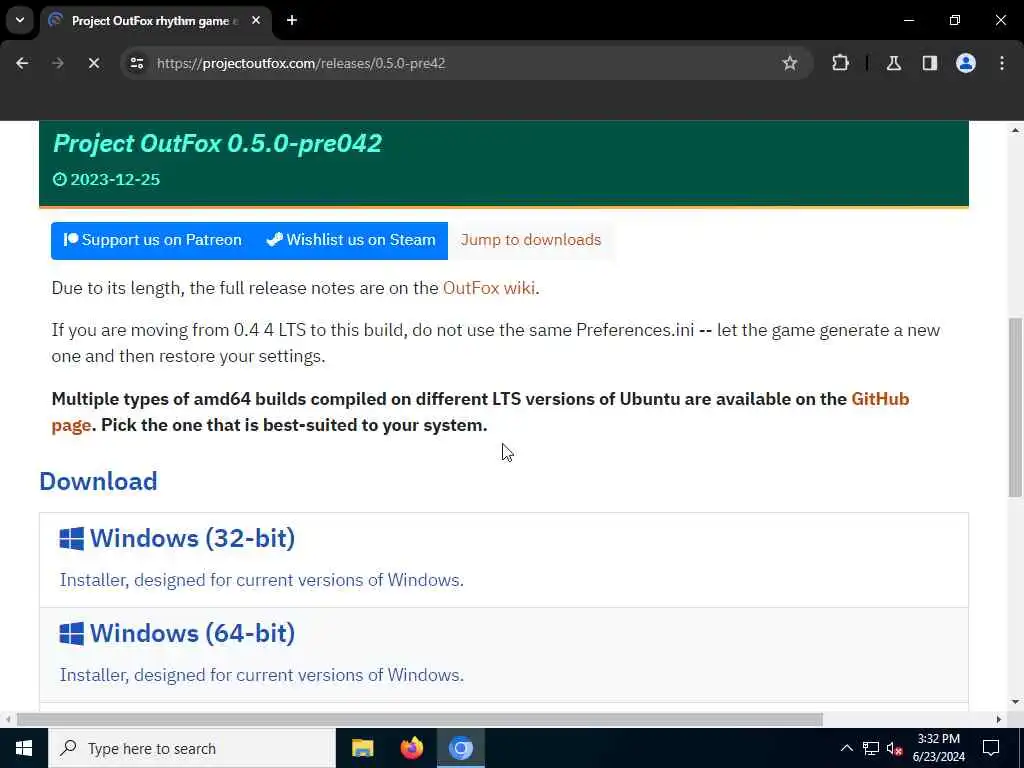Open a new browser tab
This screenshot has width=1024, height=768.
(292, 20)
